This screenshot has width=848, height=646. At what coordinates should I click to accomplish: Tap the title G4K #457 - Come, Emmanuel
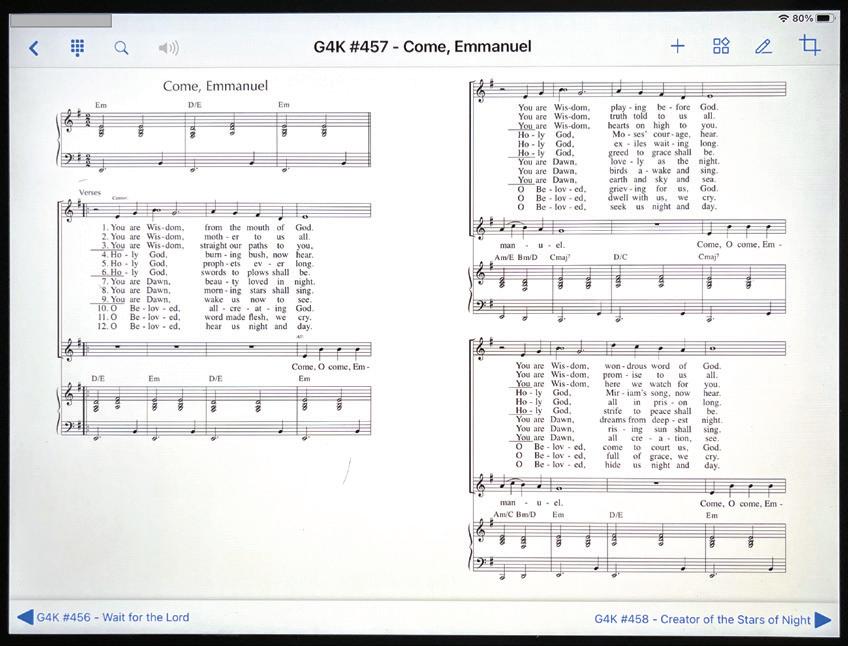pyautogui.click(x=422, y=47)
